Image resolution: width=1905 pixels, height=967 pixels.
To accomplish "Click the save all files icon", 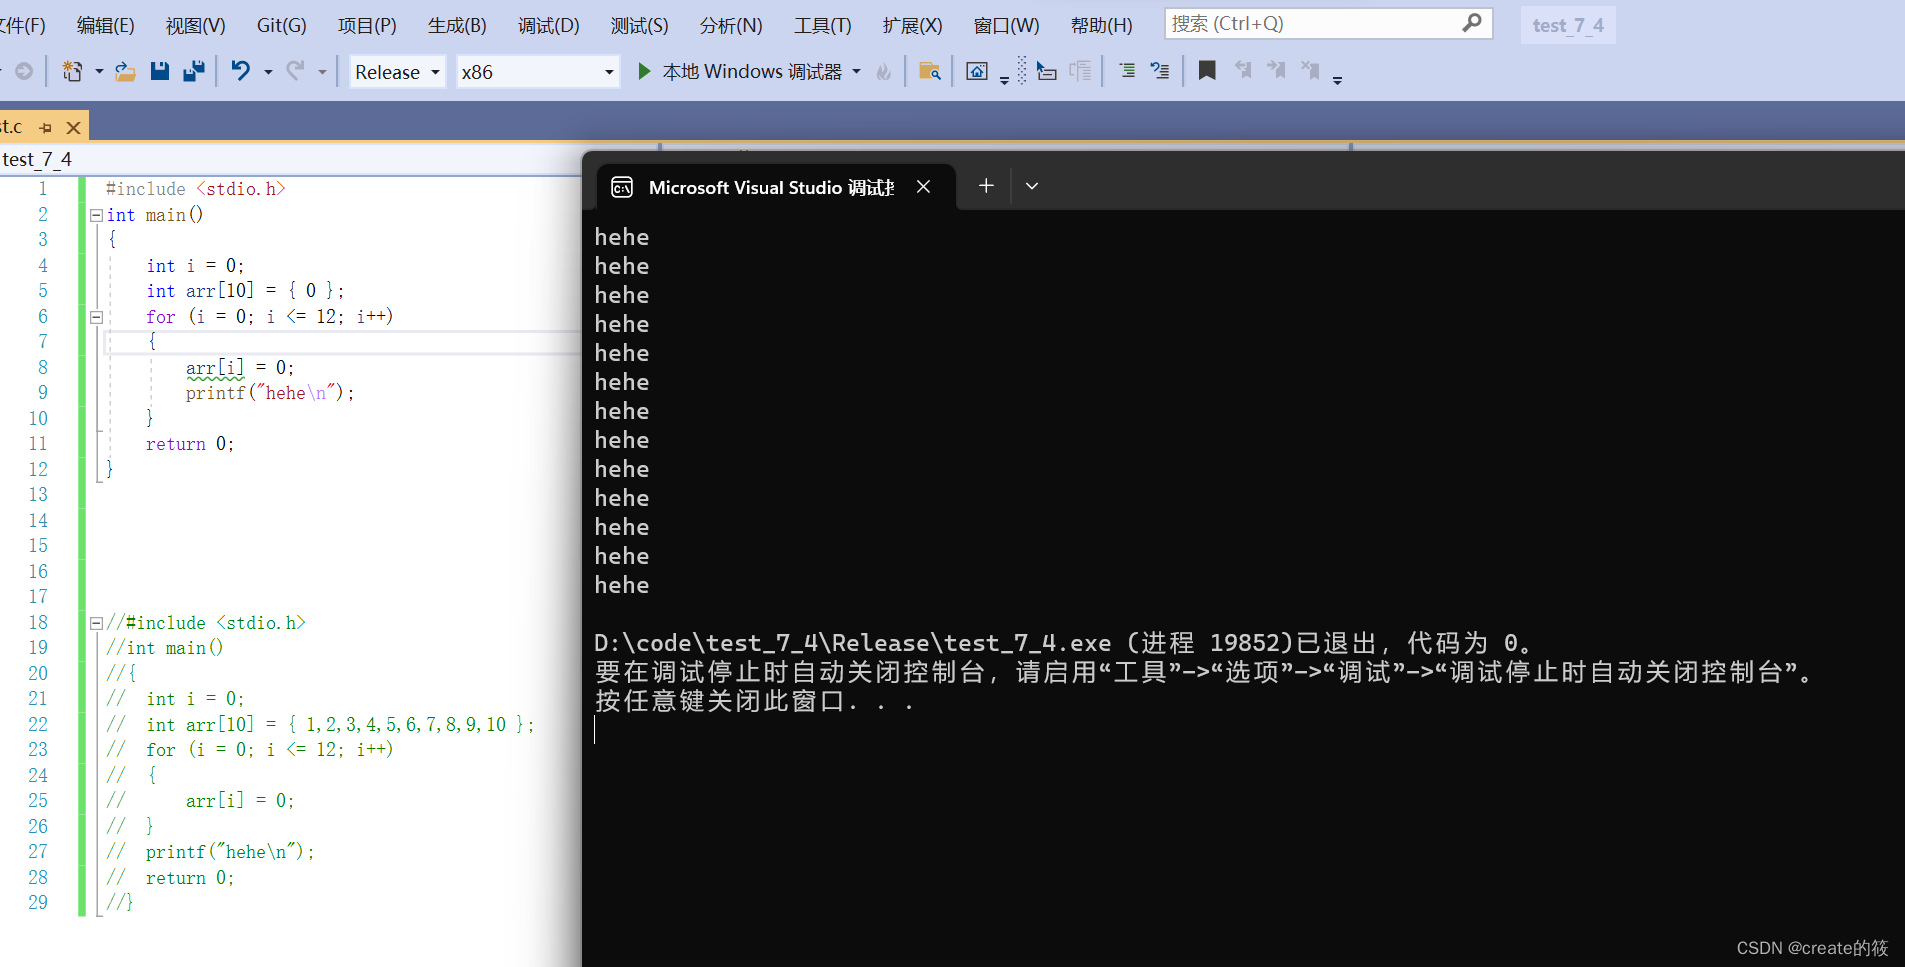I will (x=194, y=71).
